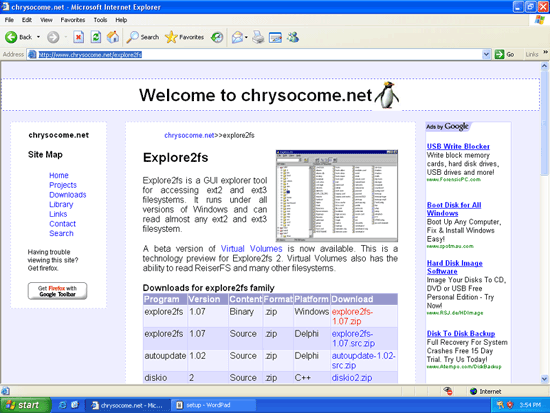This screenshot has height=413, width=550.
Task: Refresh the page with toolbar icon
Action: pos(96,37)
